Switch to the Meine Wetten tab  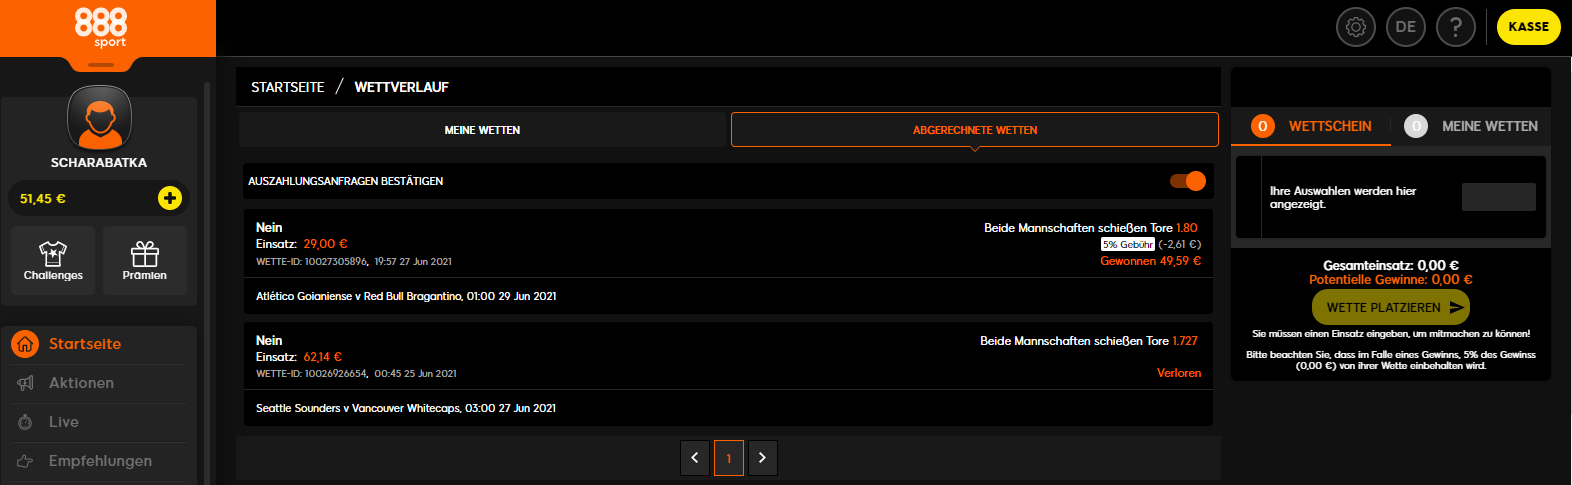(482, 130)
